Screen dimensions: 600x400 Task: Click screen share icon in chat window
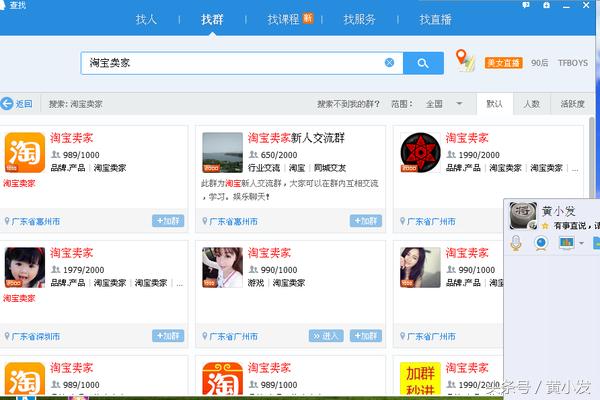[567, 243]
